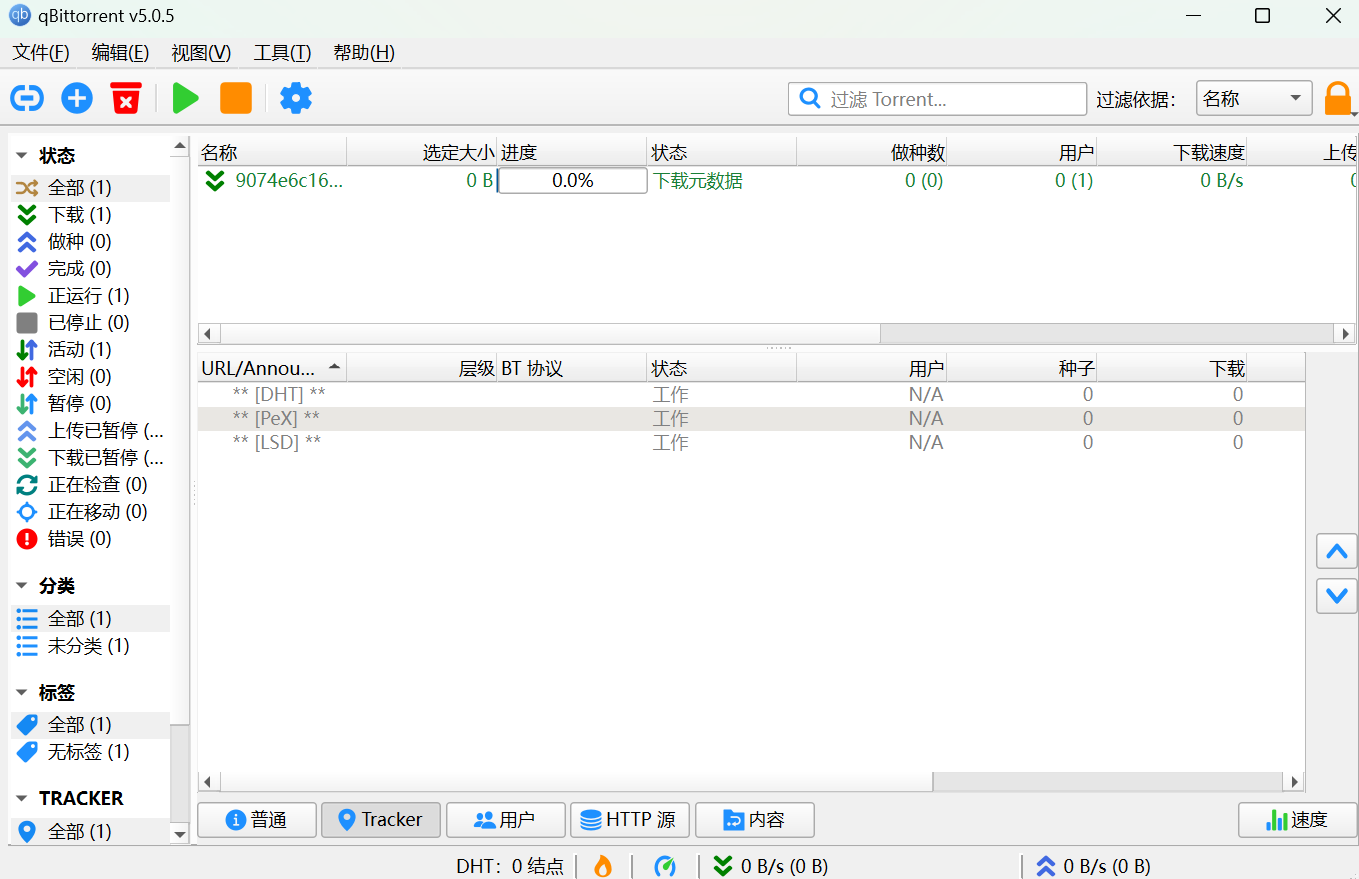Select 无标签 (1) under 标签

90,752
